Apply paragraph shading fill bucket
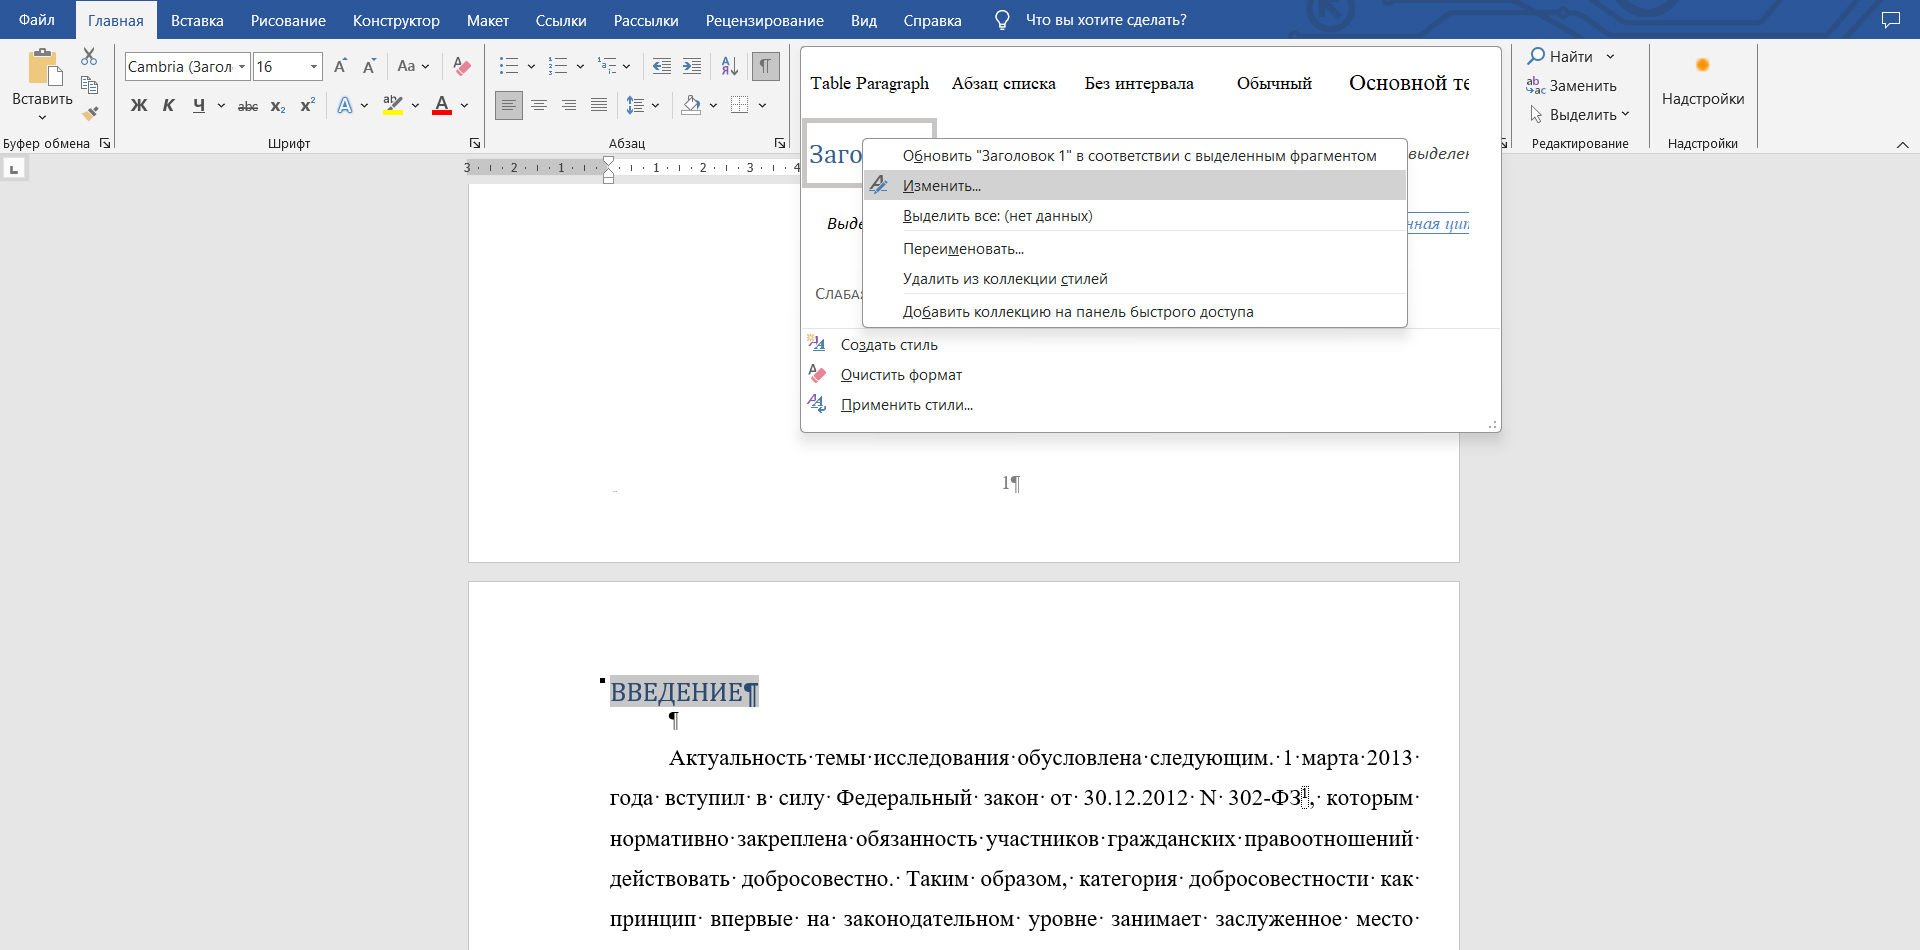This screenshot has height=950, width=1920. [x=691, y=105]
